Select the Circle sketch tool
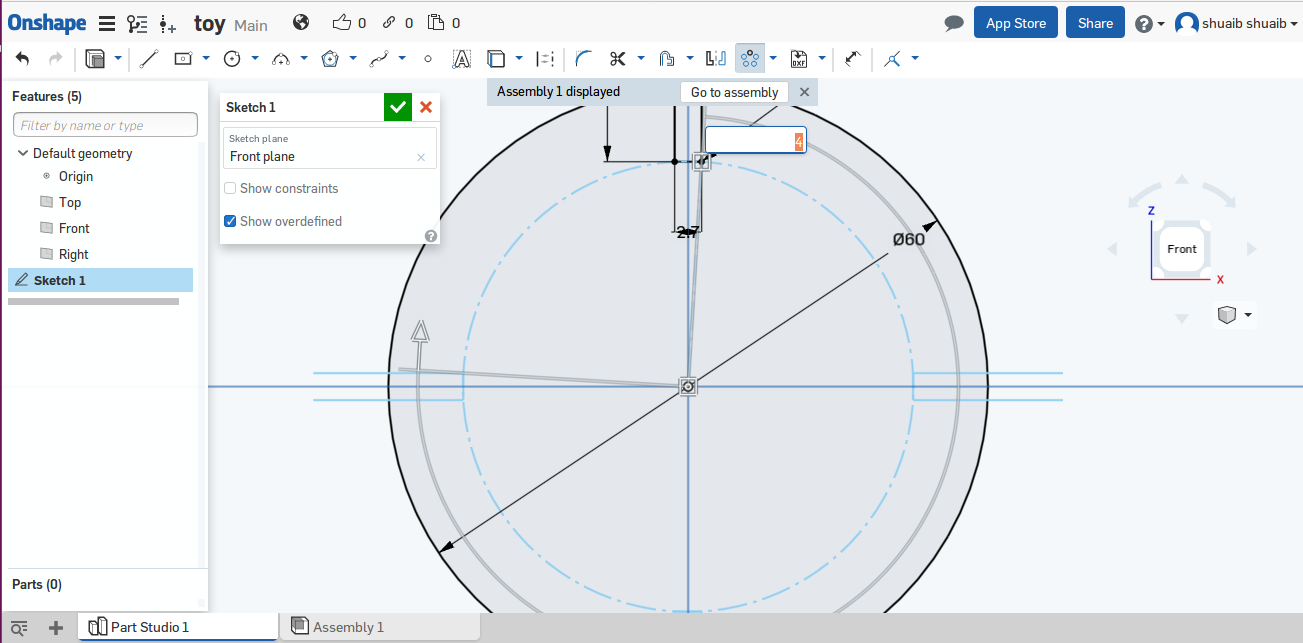The image size is (1303, 643). (x=232, y=59)
